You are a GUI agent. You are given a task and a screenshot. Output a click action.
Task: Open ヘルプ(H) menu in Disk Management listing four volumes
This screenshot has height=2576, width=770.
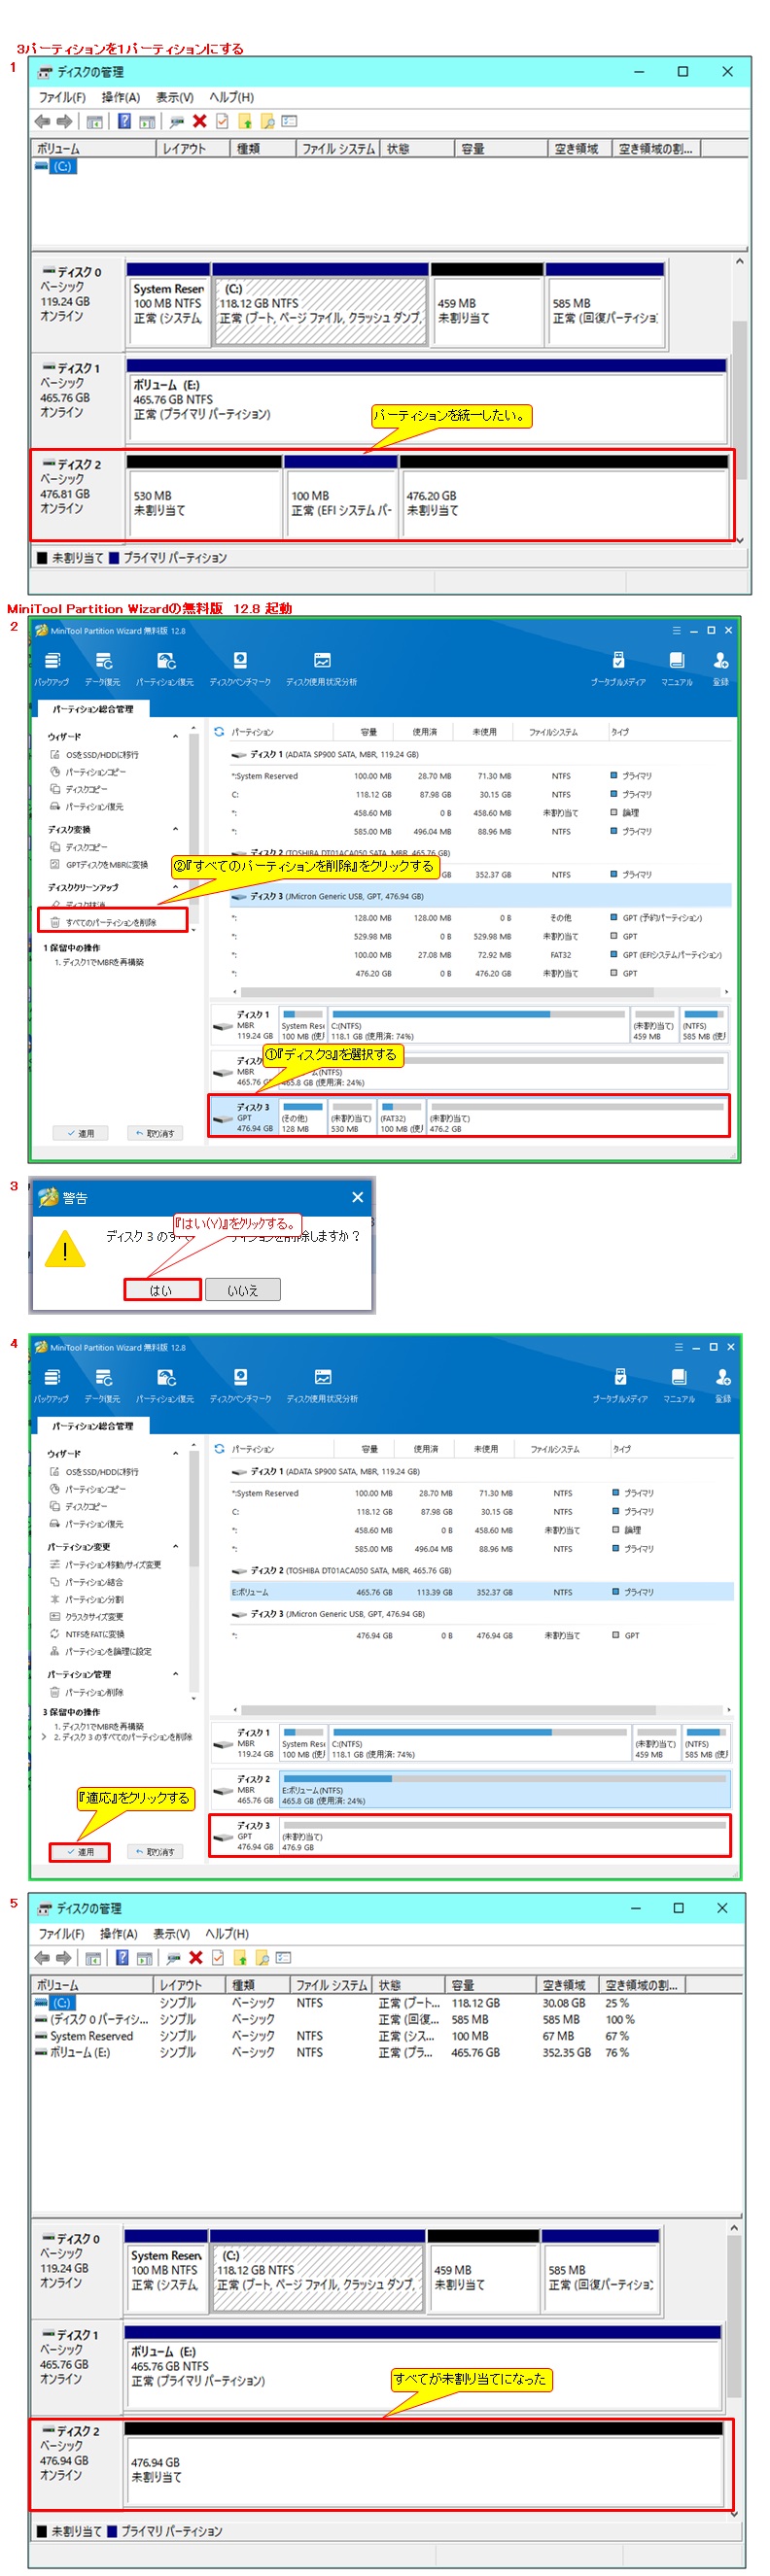[x=227, y=1933]
